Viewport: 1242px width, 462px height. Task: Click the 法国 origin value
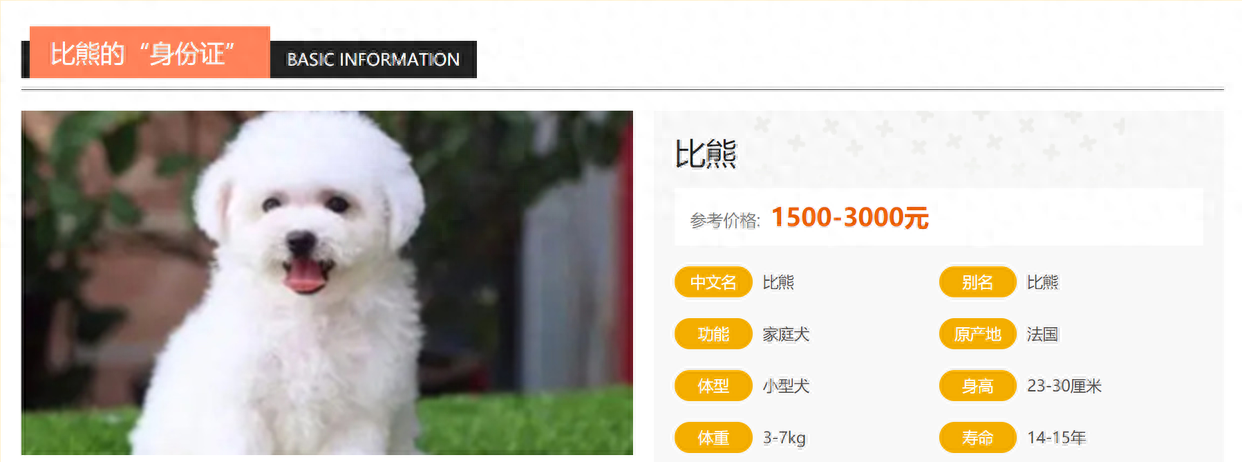click(x=1043, y=334)
